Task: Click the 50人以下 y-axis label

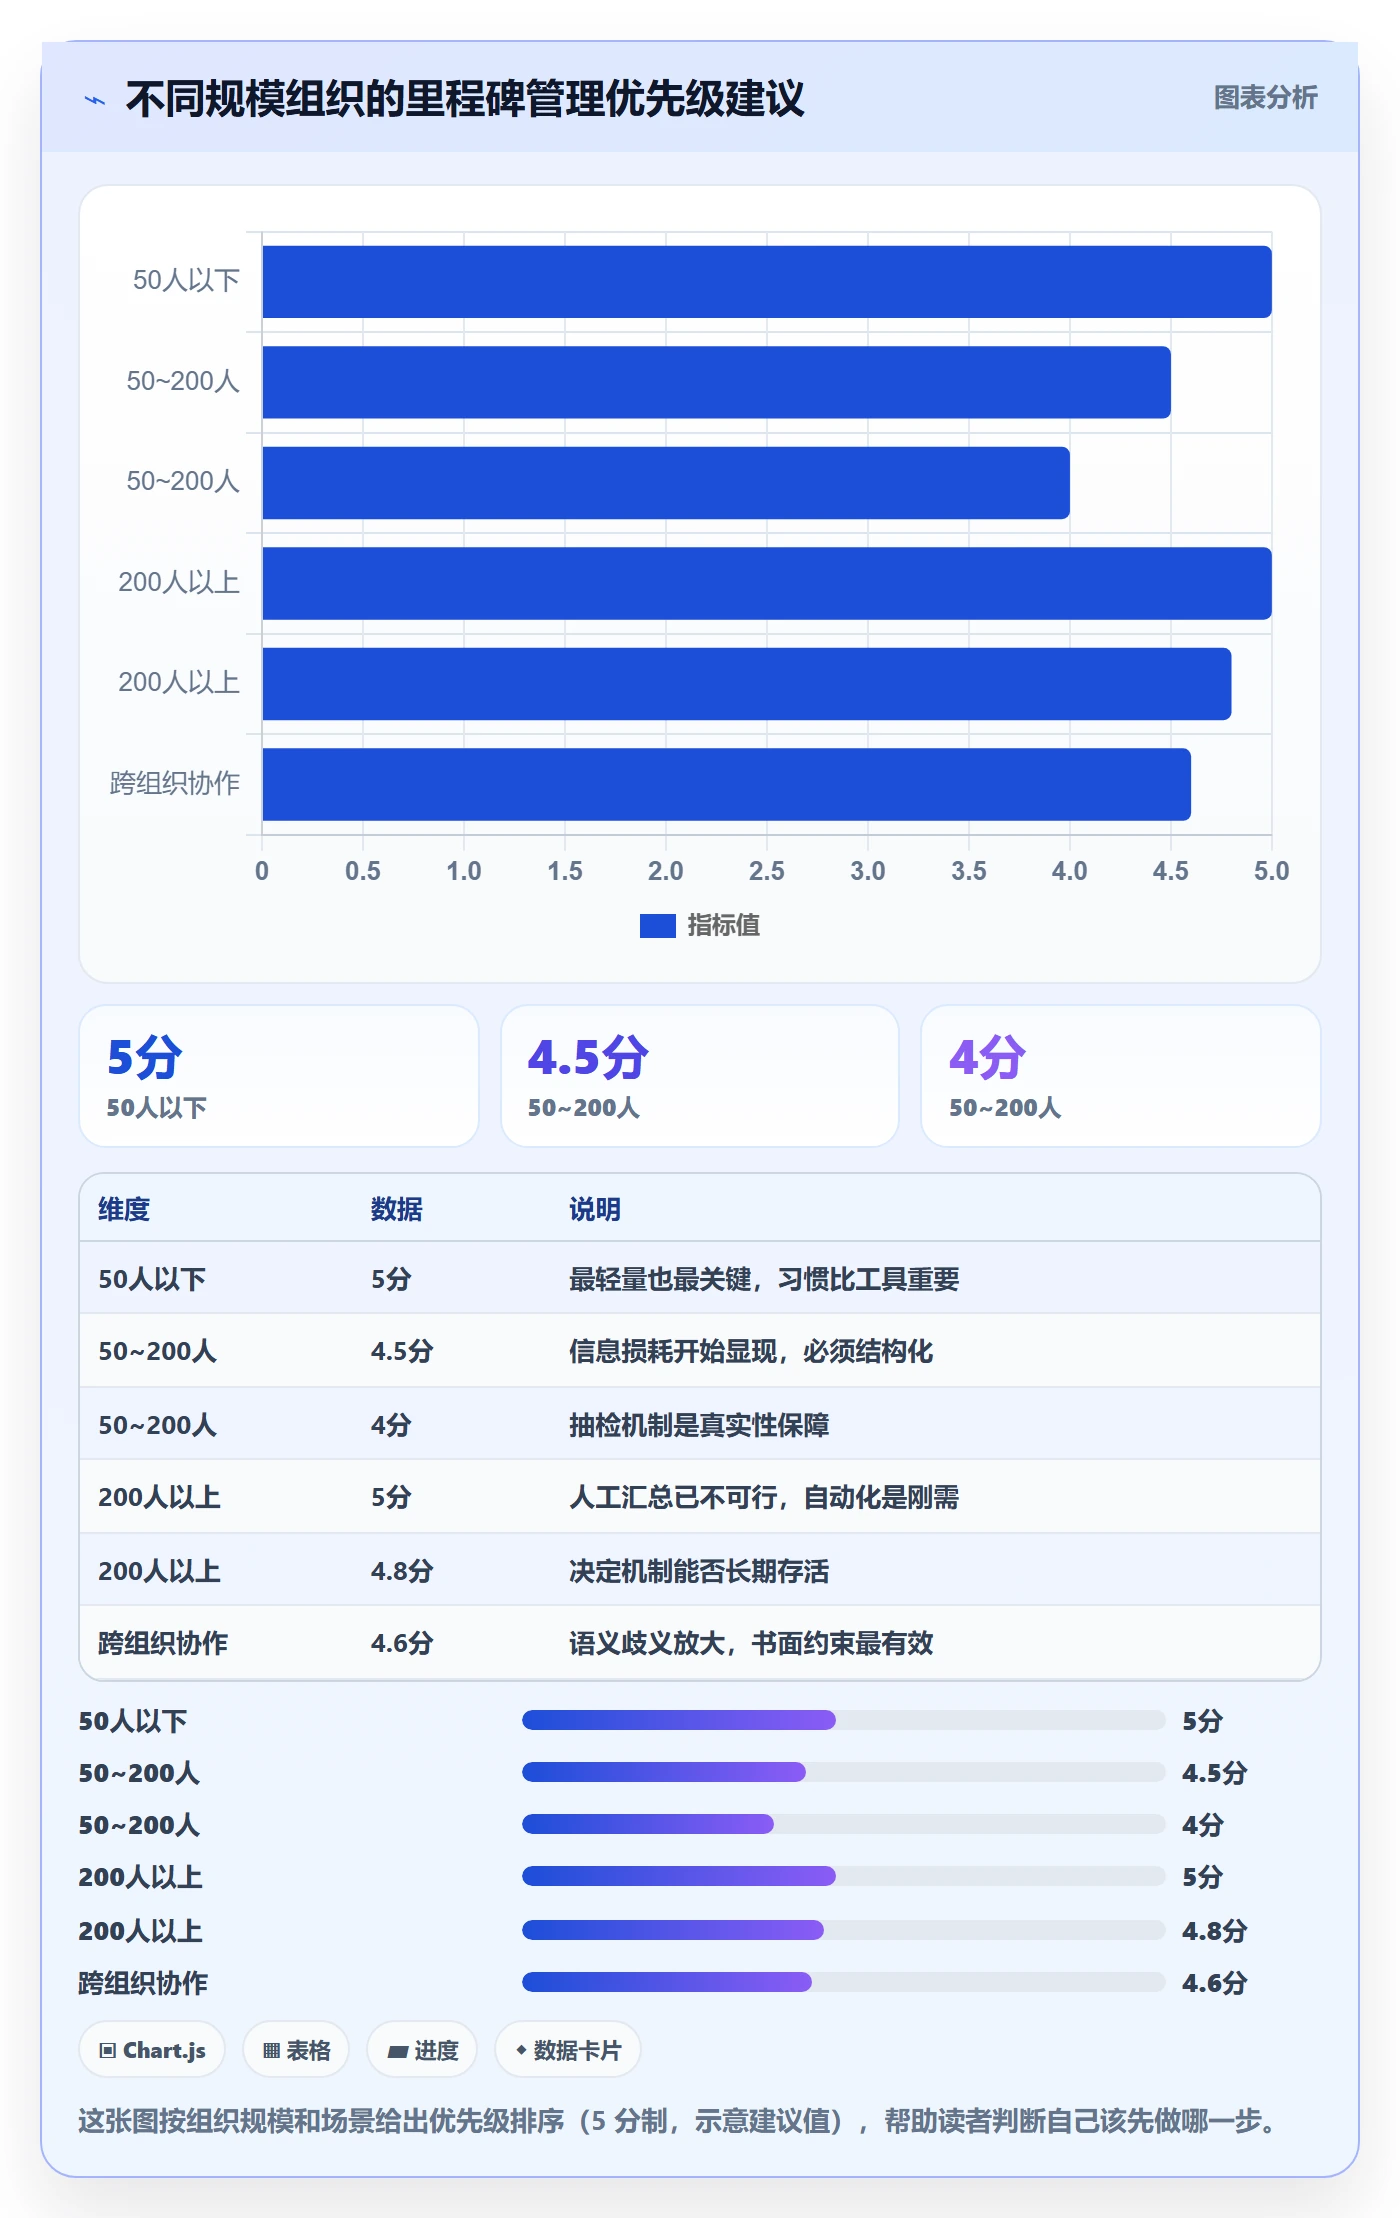Action: click(186, 280)
